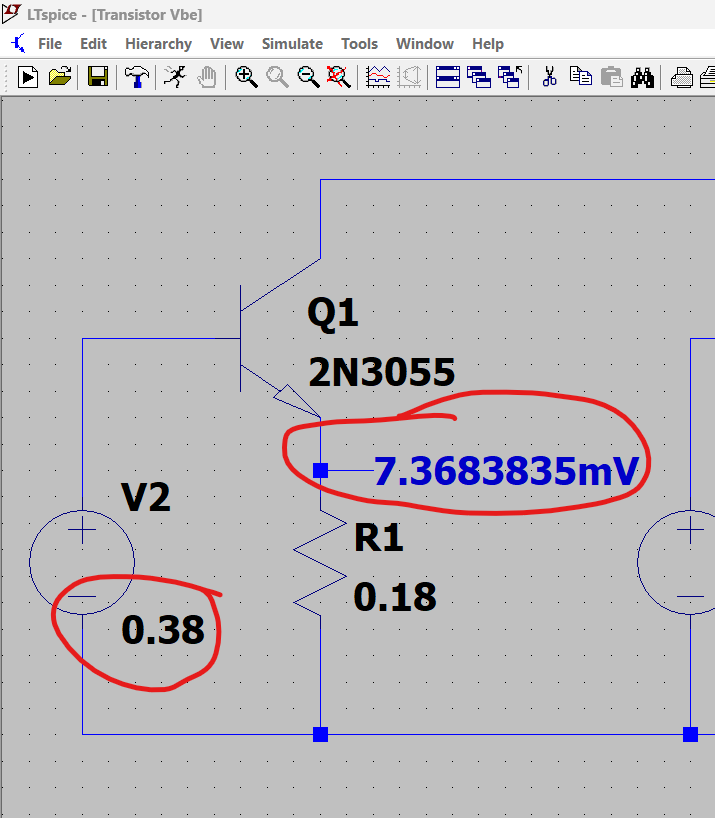Screen dimensions: 715x818
Task: Print with the printer icon
Action: click(681, 78)
